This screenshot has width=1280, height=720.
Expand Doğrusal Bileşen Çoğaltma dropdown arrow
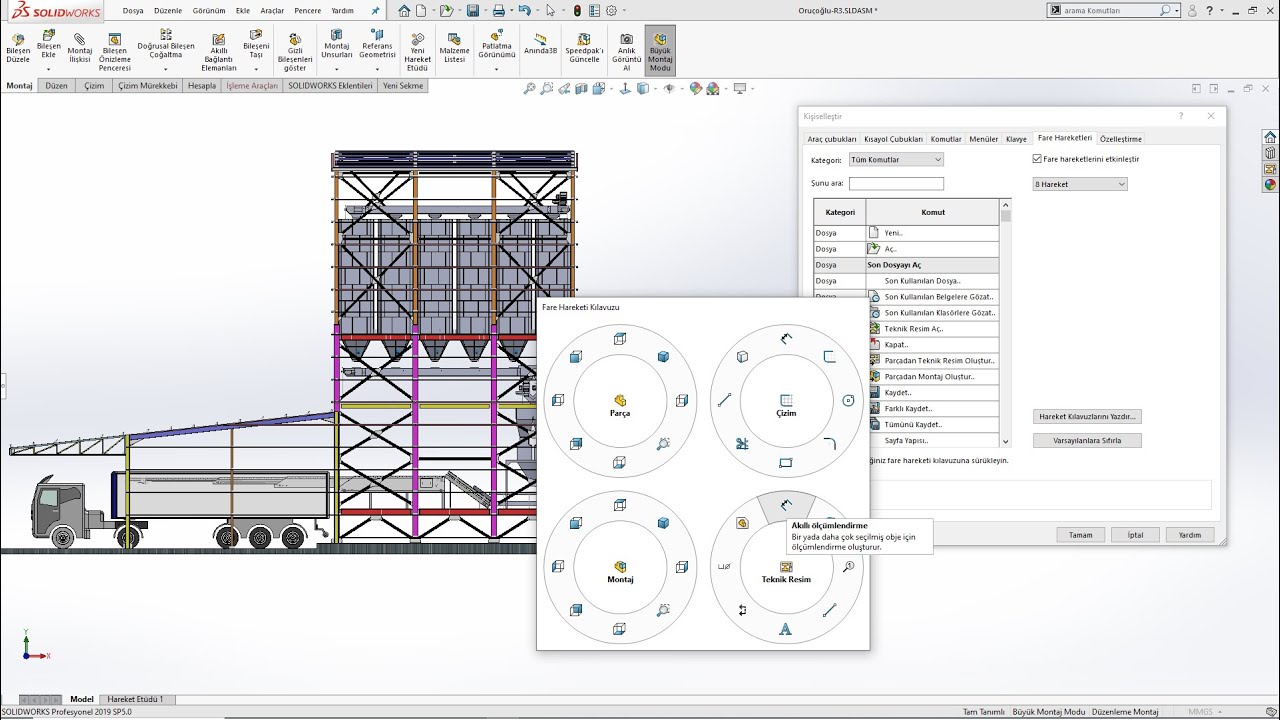(x=166, y=69)
